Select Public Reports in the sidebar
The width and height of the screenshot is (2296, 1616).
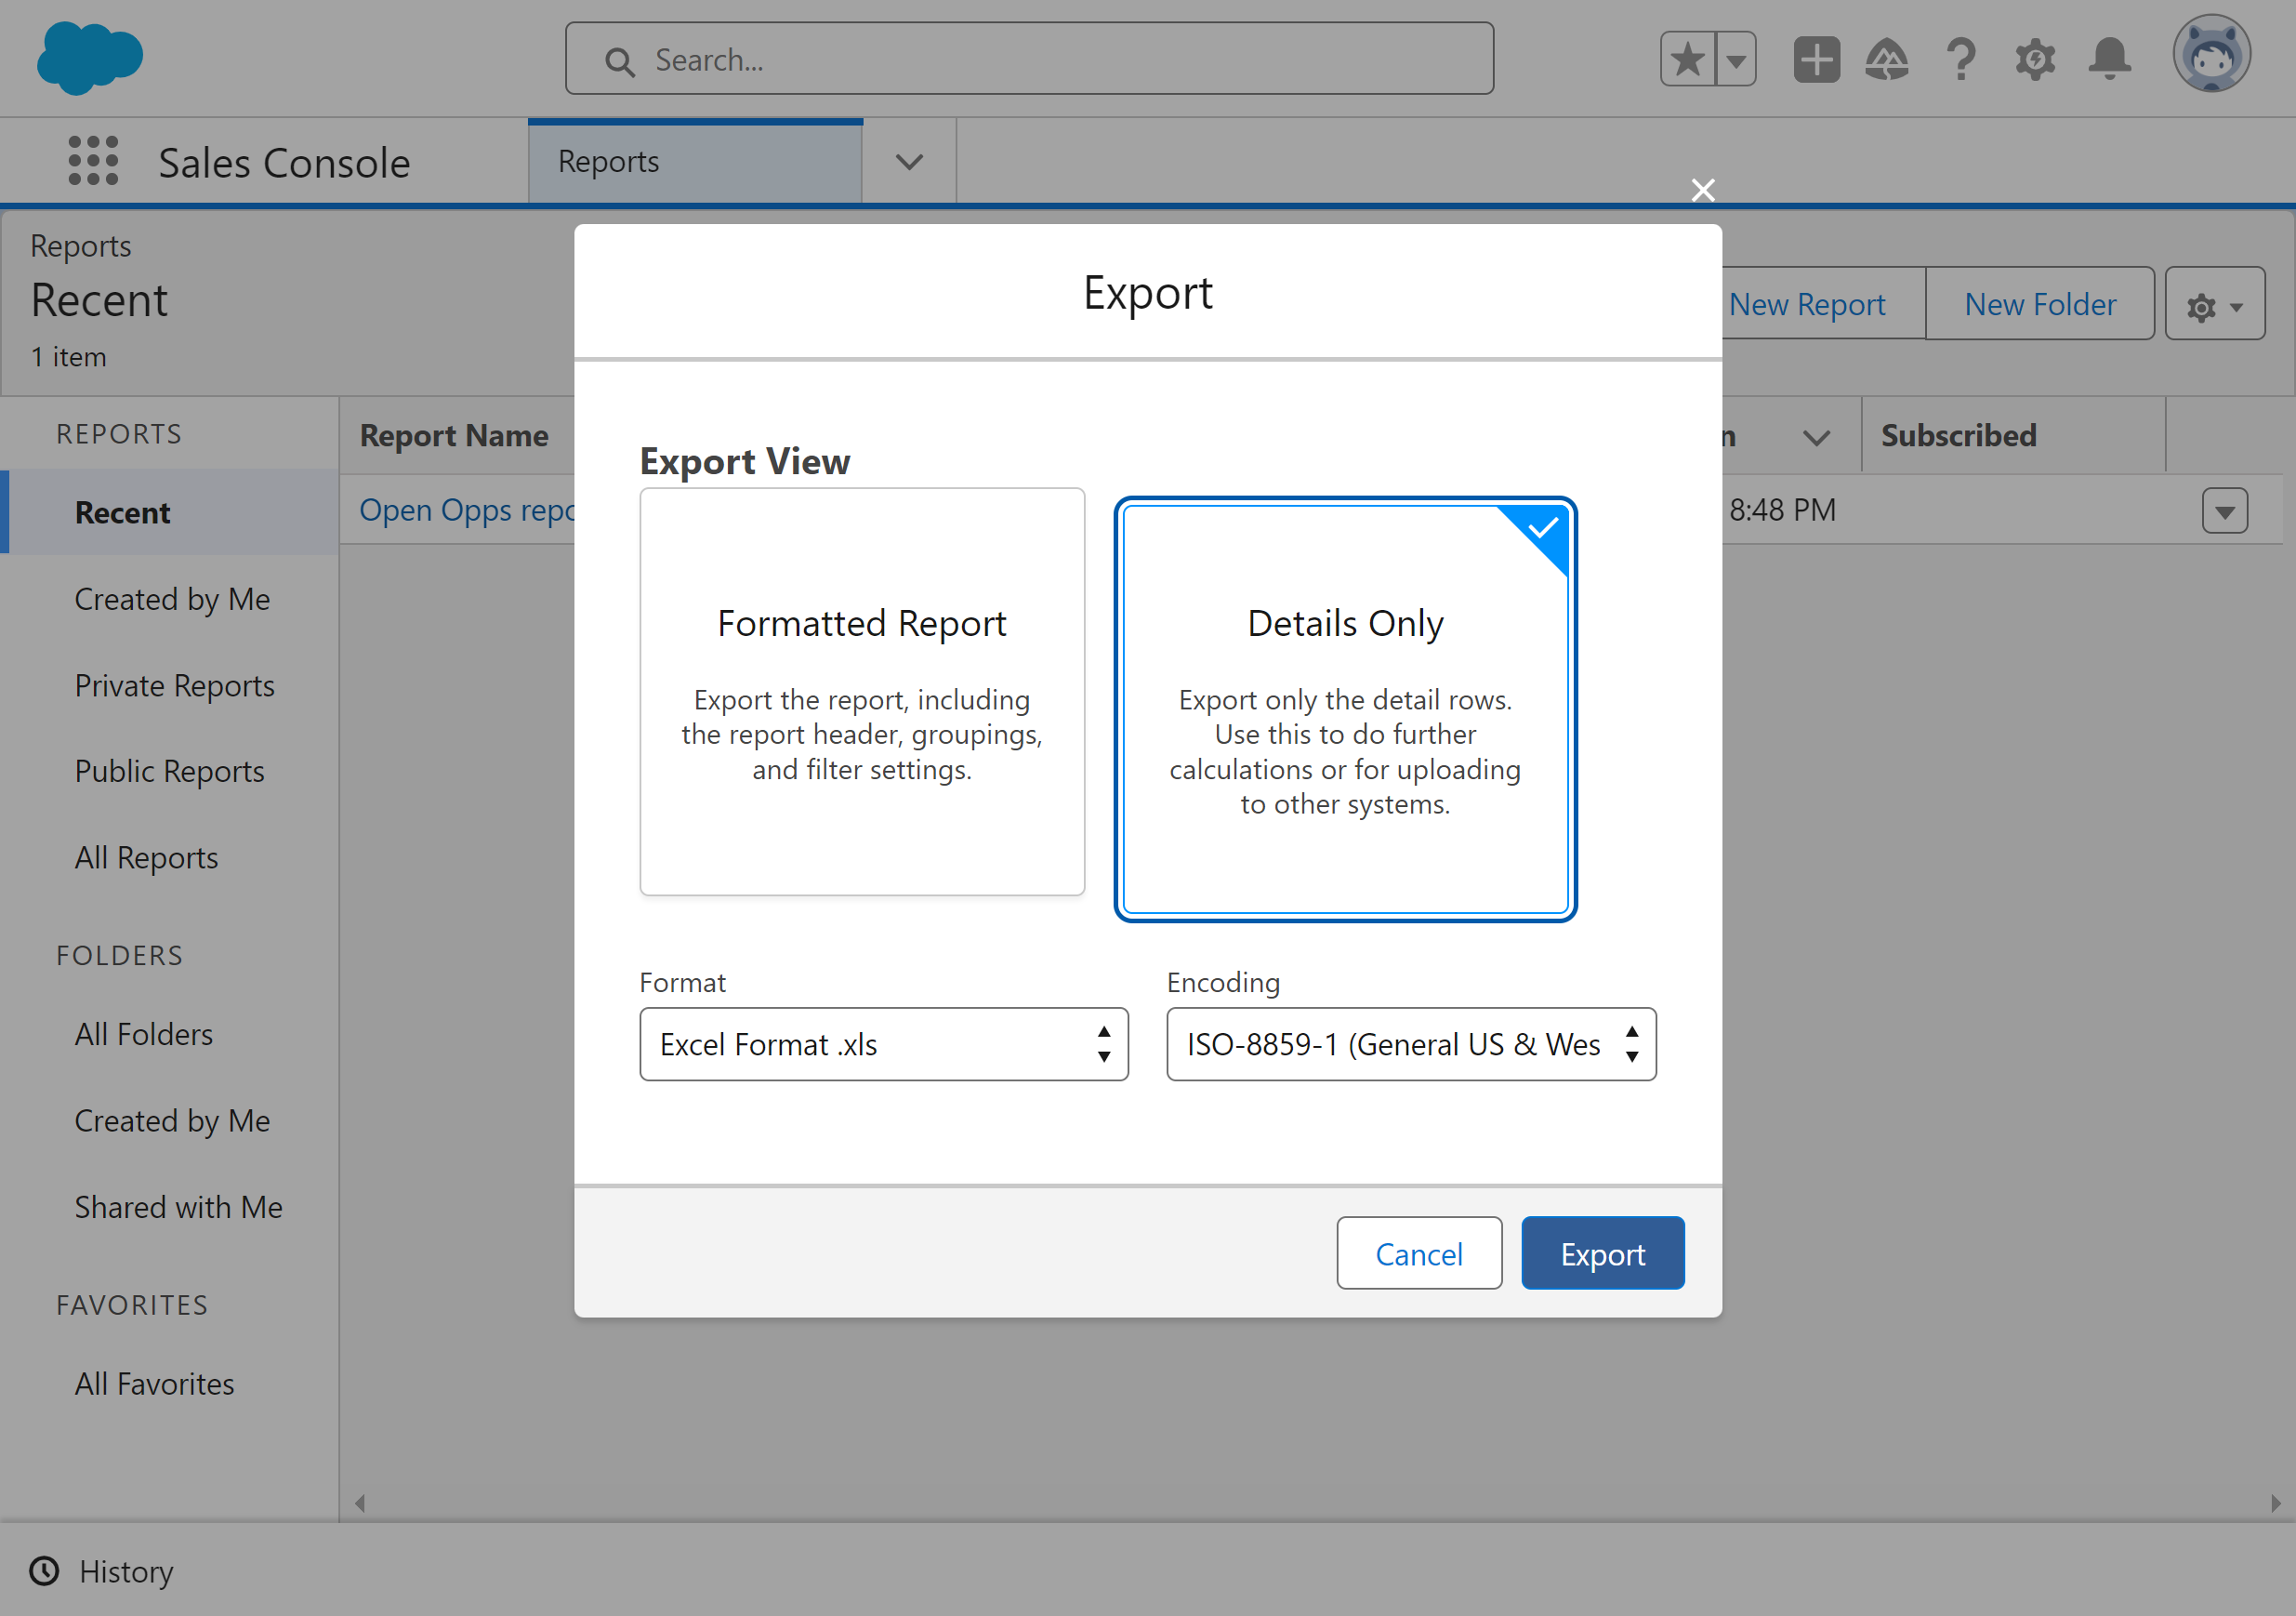169,771
